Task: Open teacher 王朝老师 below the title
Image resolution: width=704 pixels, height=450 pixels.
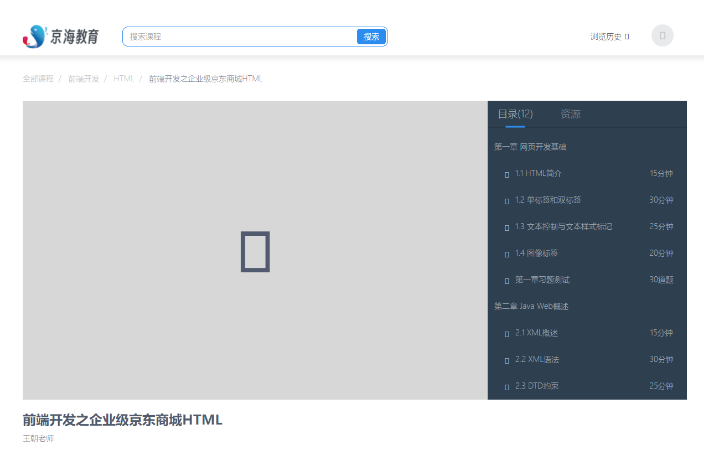Action: click(x=38, y=438)
